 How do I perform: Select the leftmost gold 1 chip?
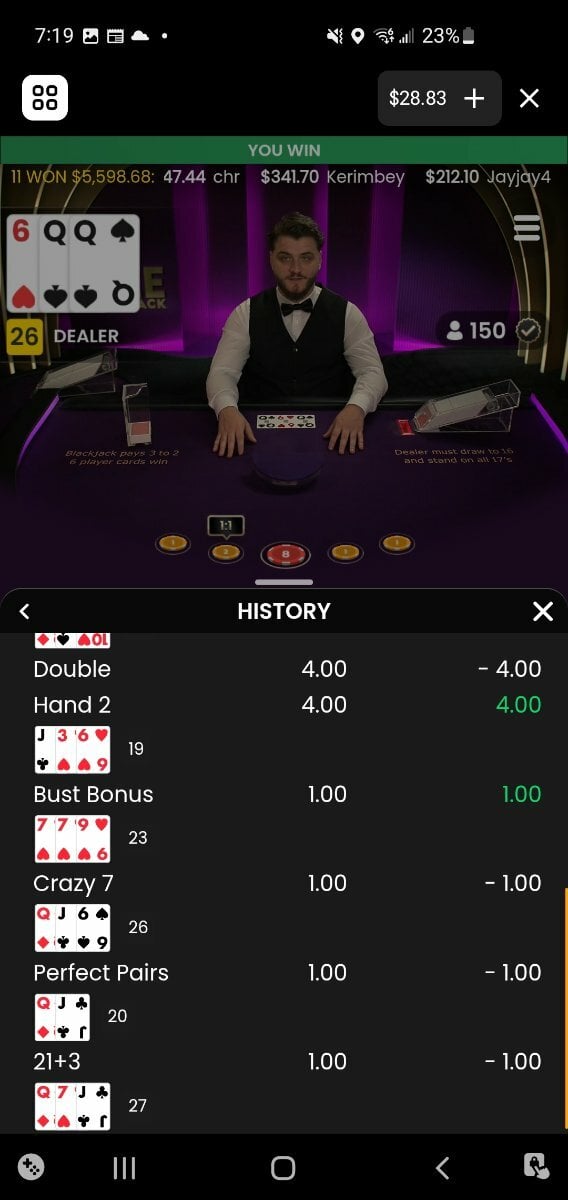[x=173, y=543]
